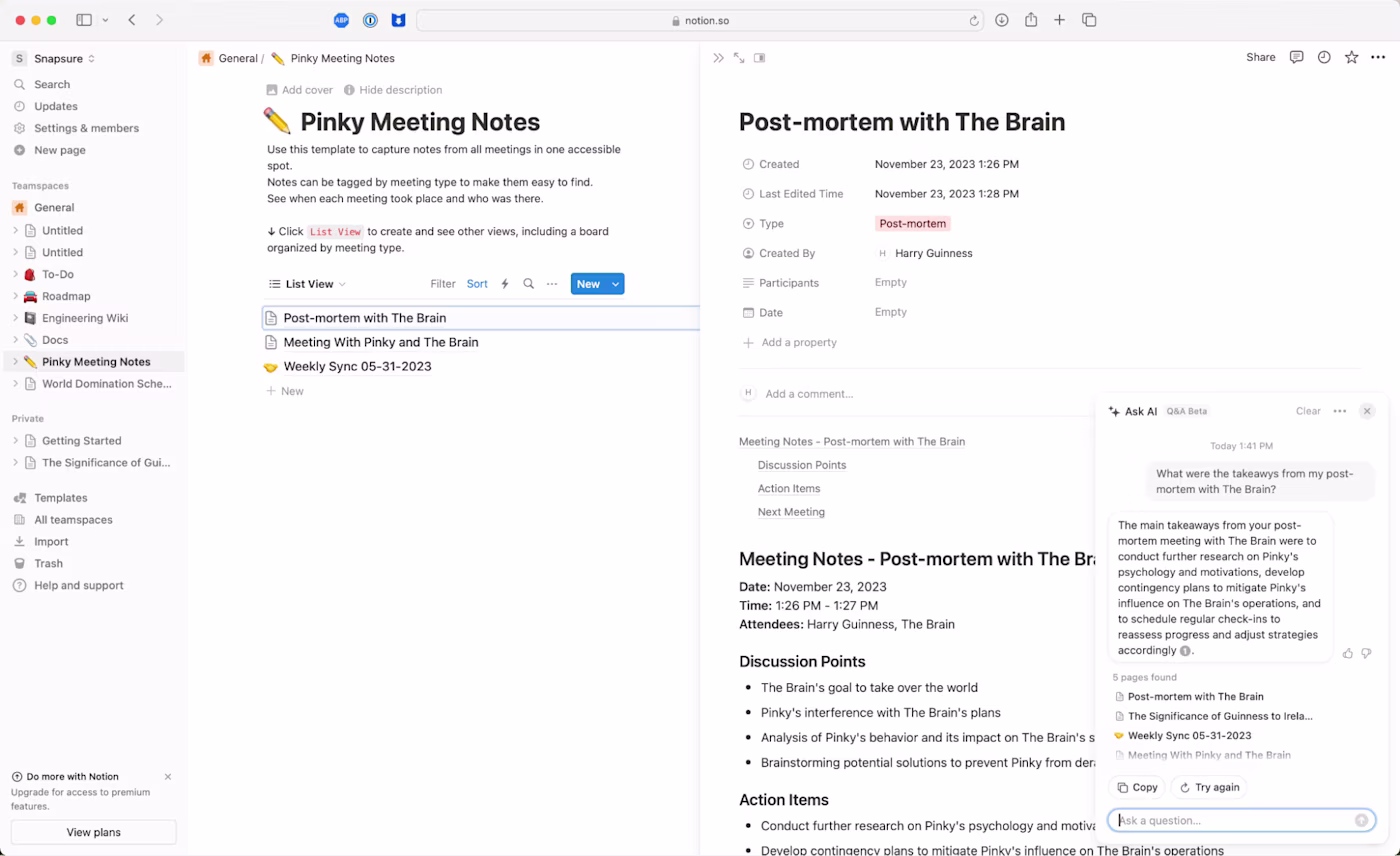Click the View plans button
The width and height of the screenshot is (1400, 856).
coord(93,832)
